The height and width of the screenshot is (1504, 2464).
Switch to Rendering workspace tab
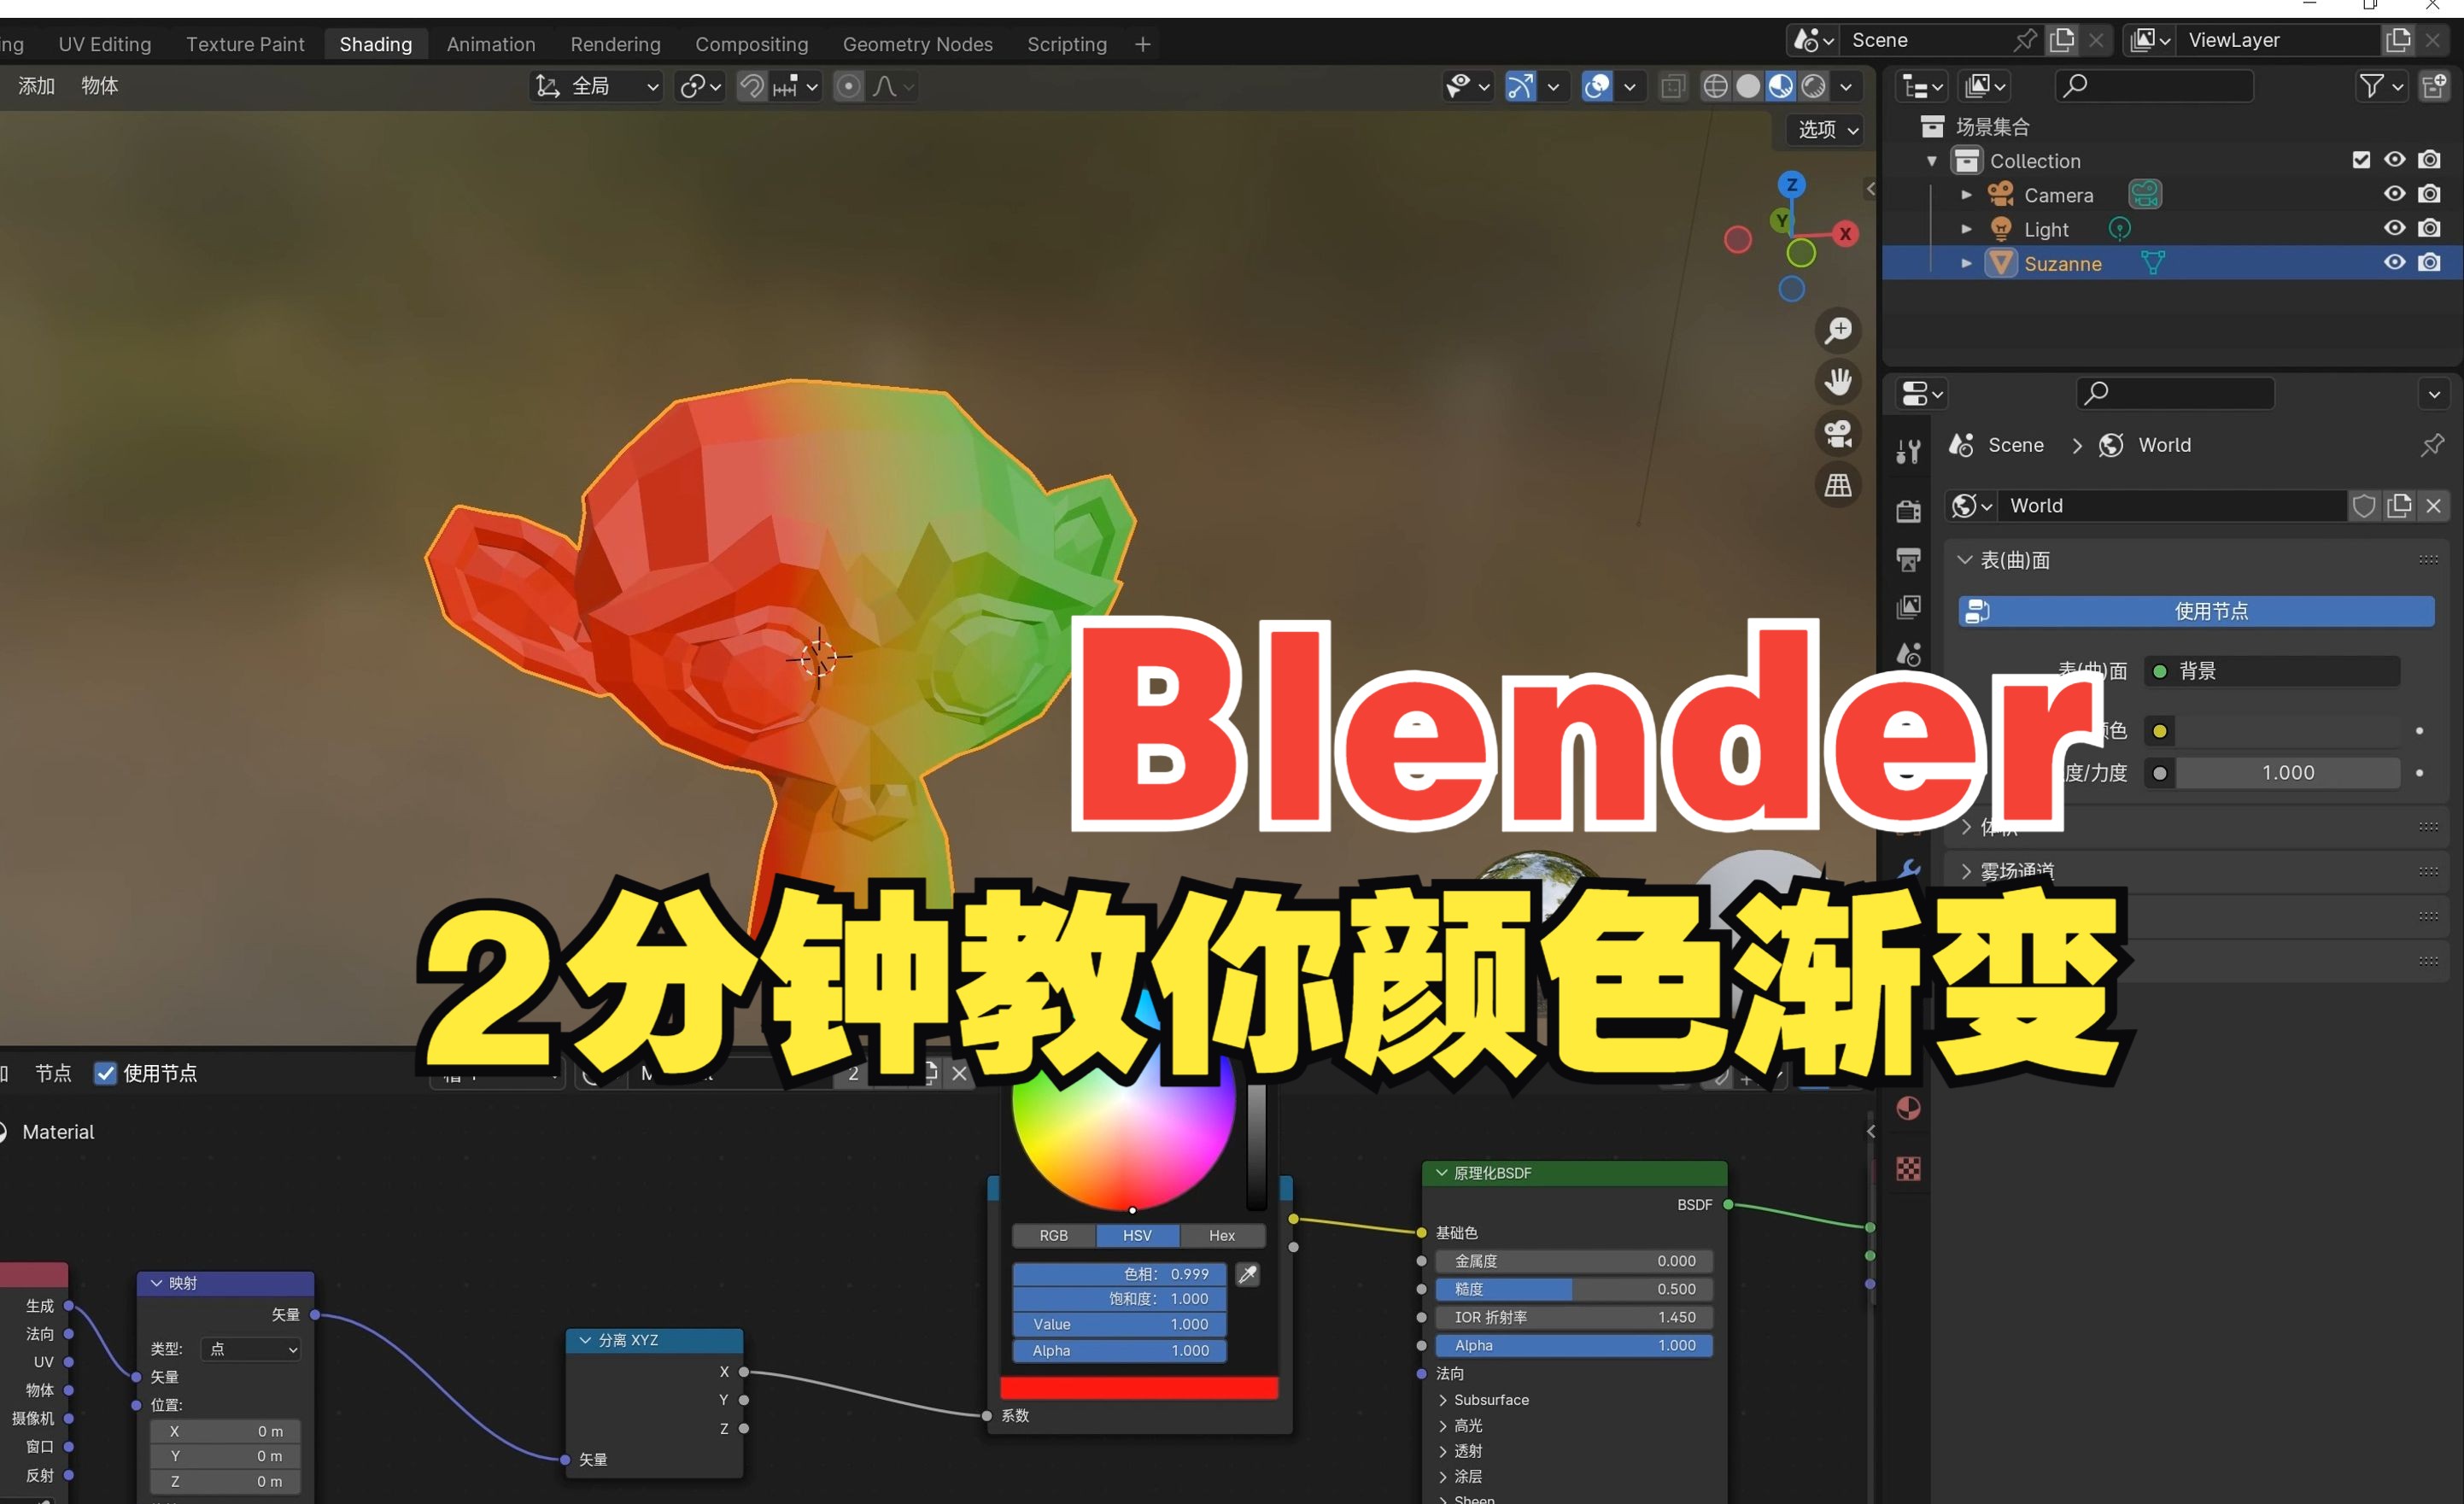pos(615,44)
